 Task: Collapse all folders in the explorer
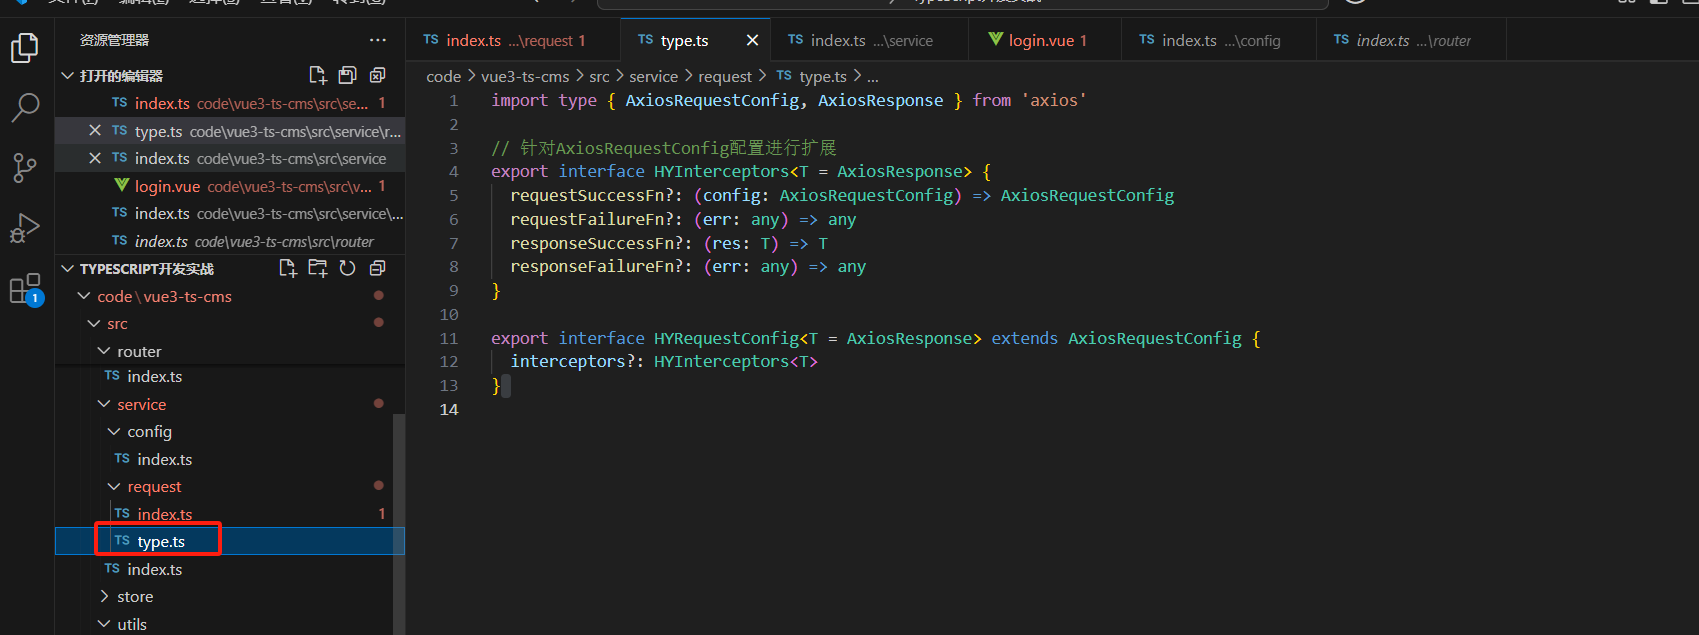(377, 268)
